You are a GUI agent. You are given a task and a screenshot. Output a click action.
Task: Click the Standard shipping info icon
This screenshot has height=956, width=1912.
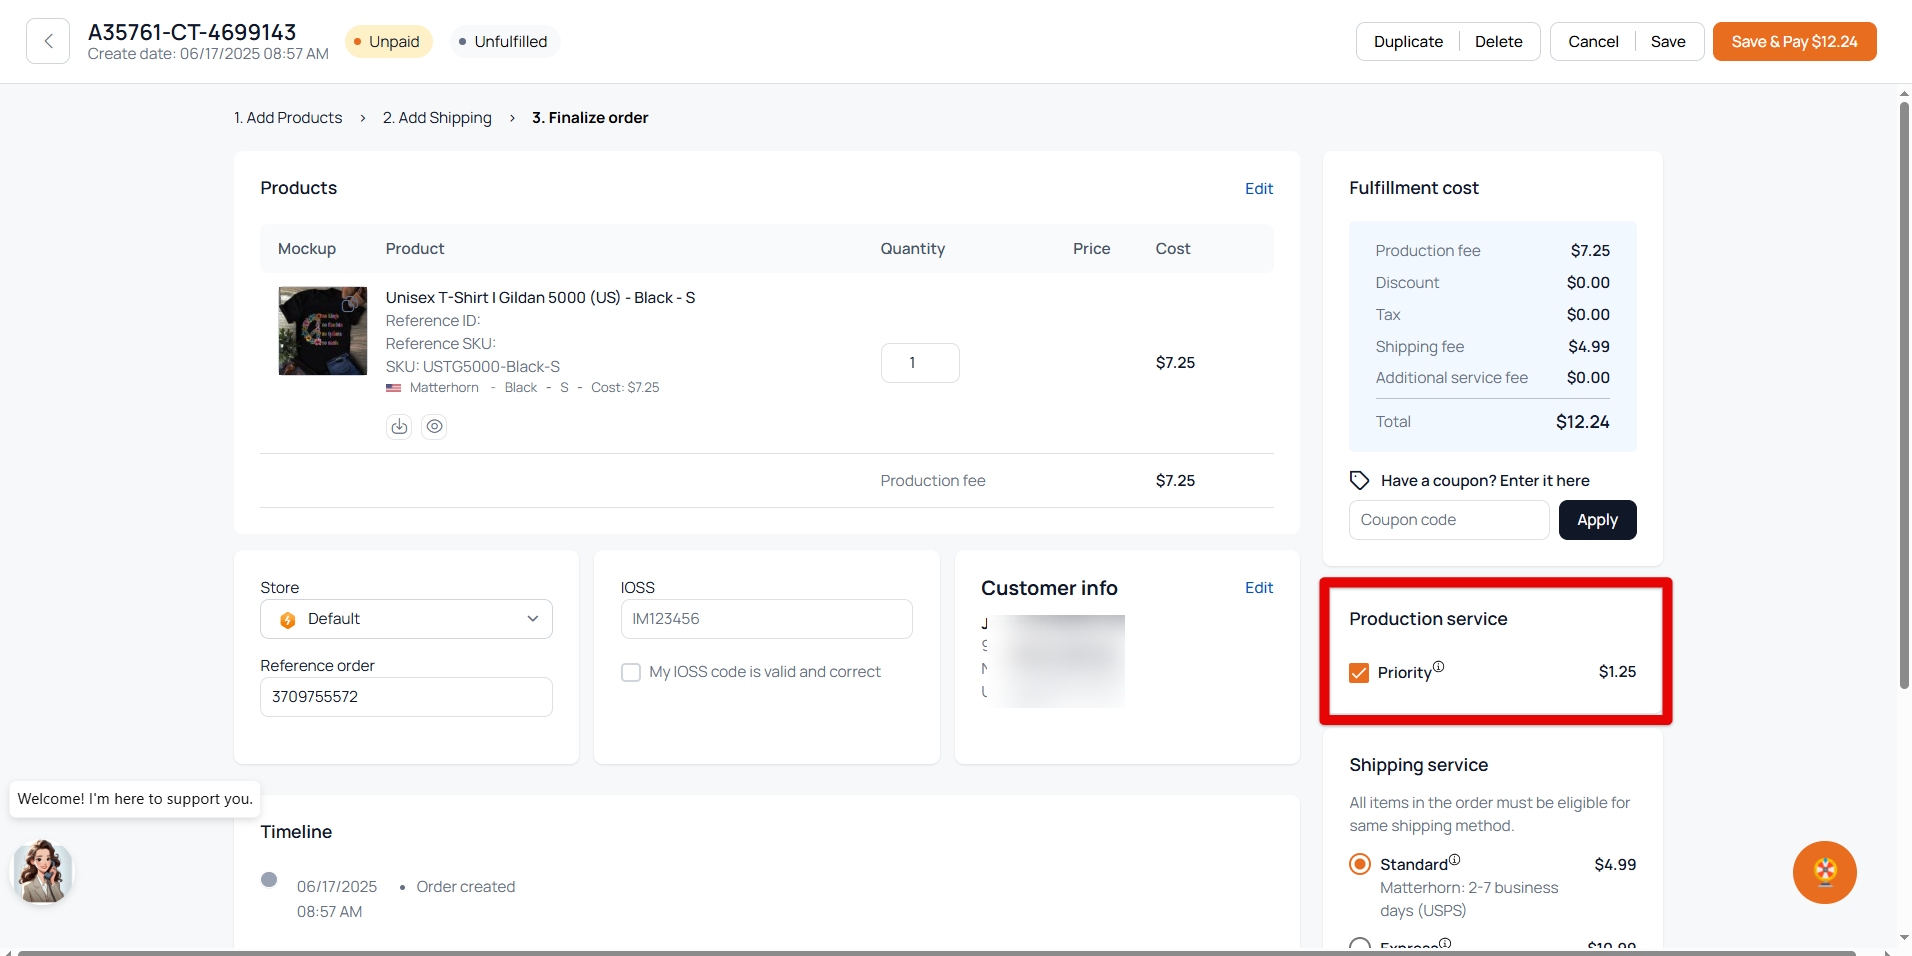pos(1454,860)
